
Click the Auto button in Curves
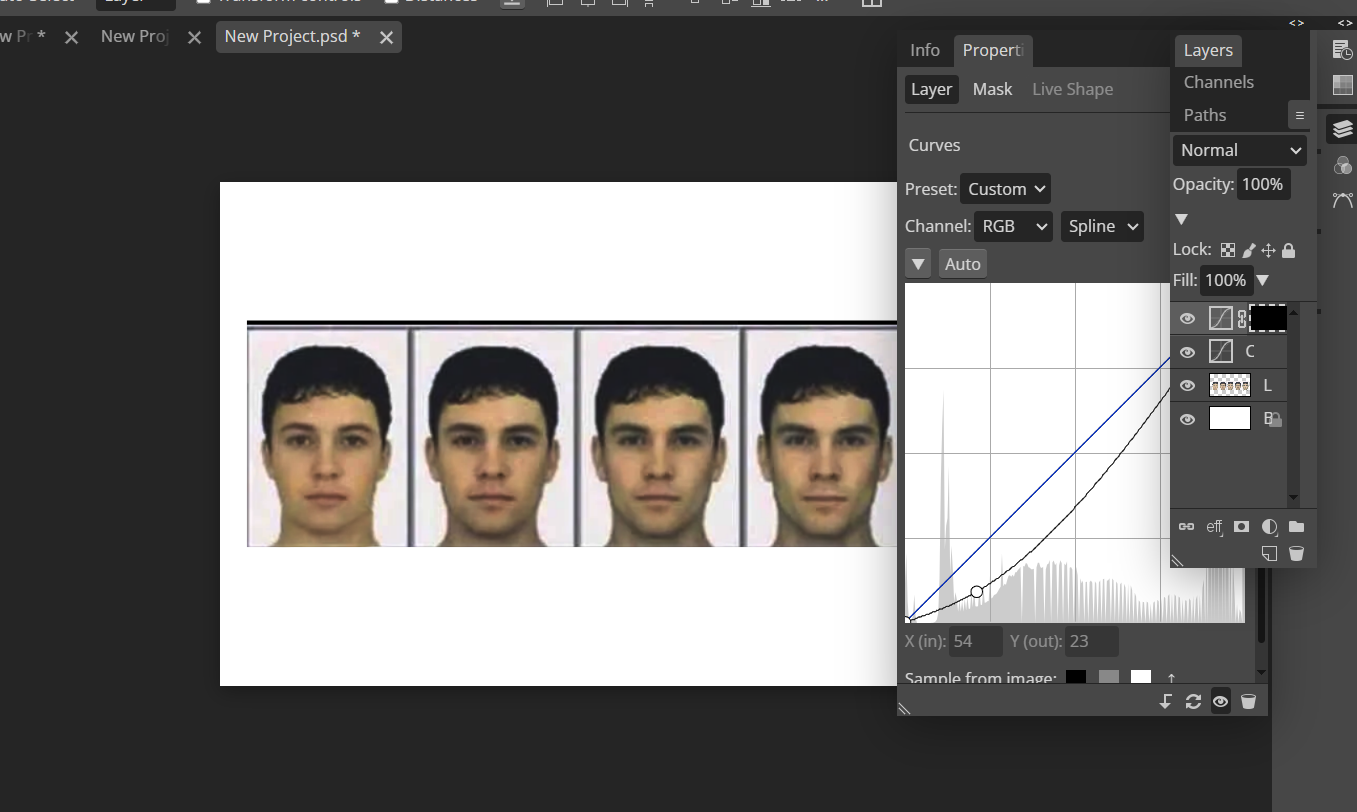(x=962, y=264)
